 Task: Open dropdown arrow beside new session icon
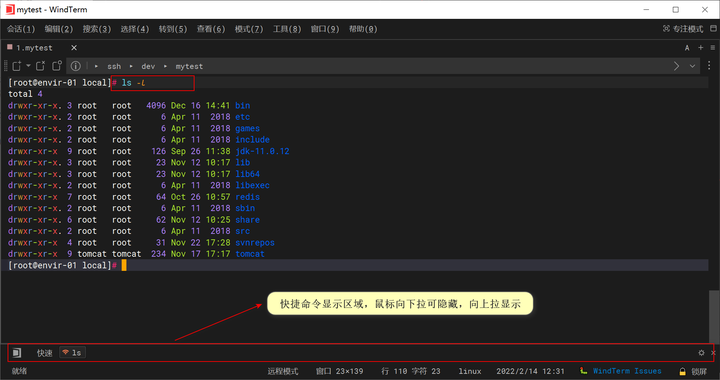(x=28, y=66)
